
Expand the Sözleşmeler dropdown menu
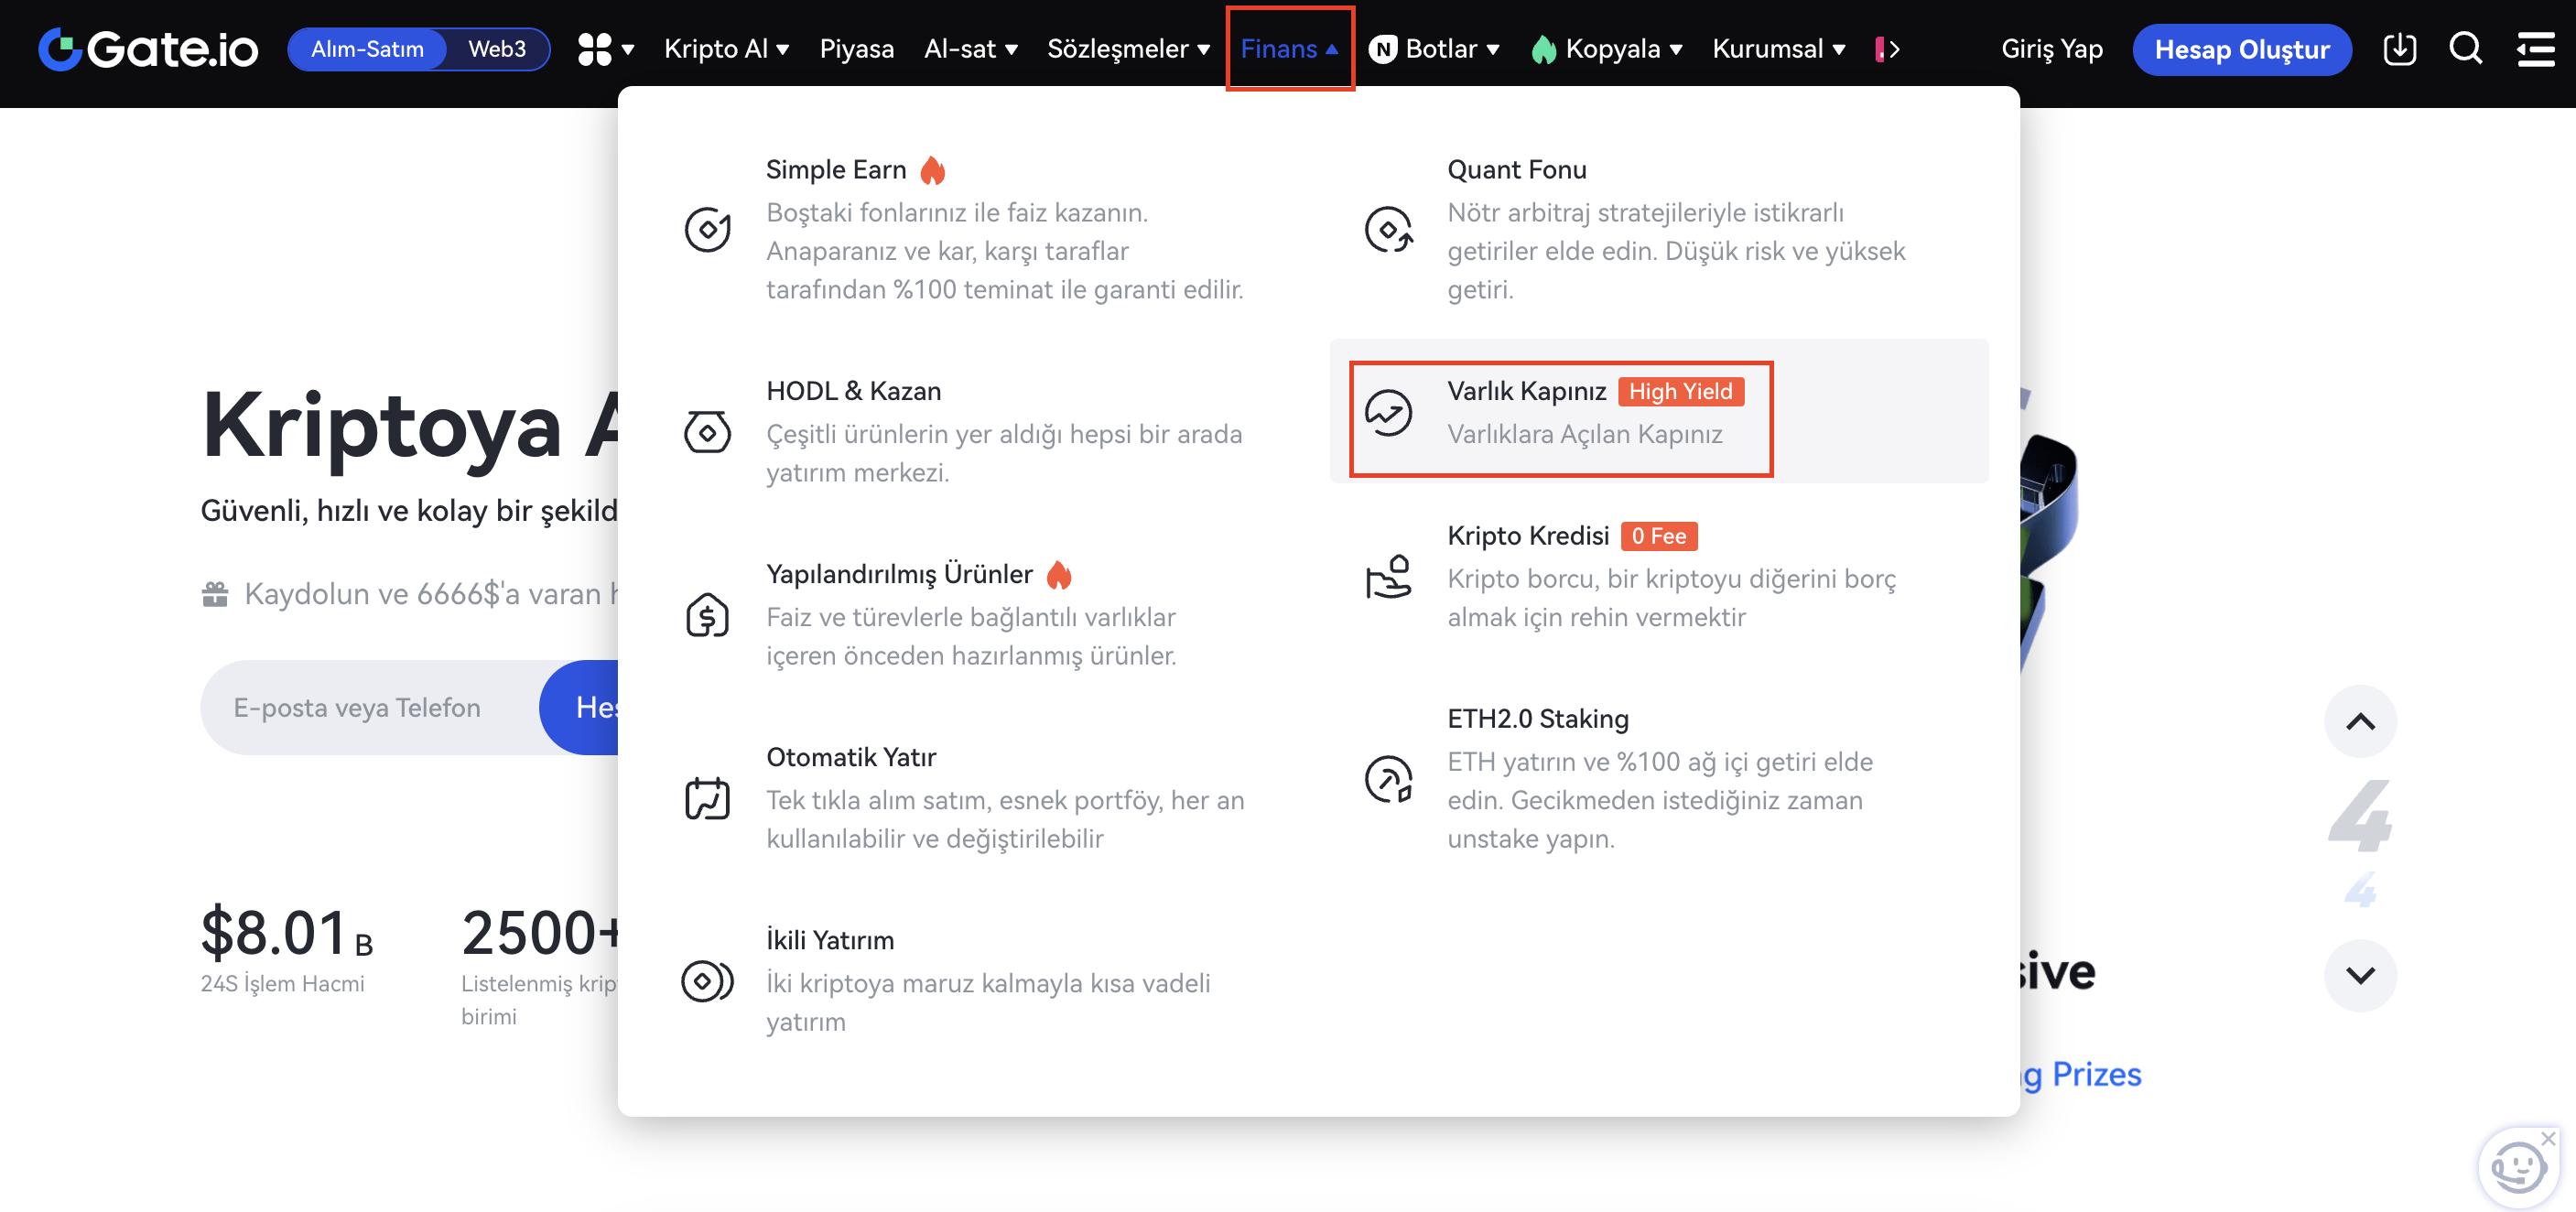(x=1128, y=49)
